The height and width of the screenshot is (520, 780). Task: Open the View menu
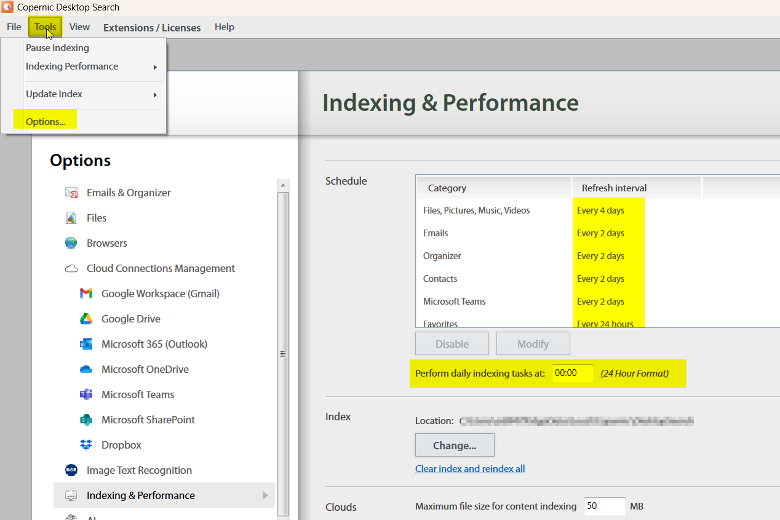(x=80, y=27)
